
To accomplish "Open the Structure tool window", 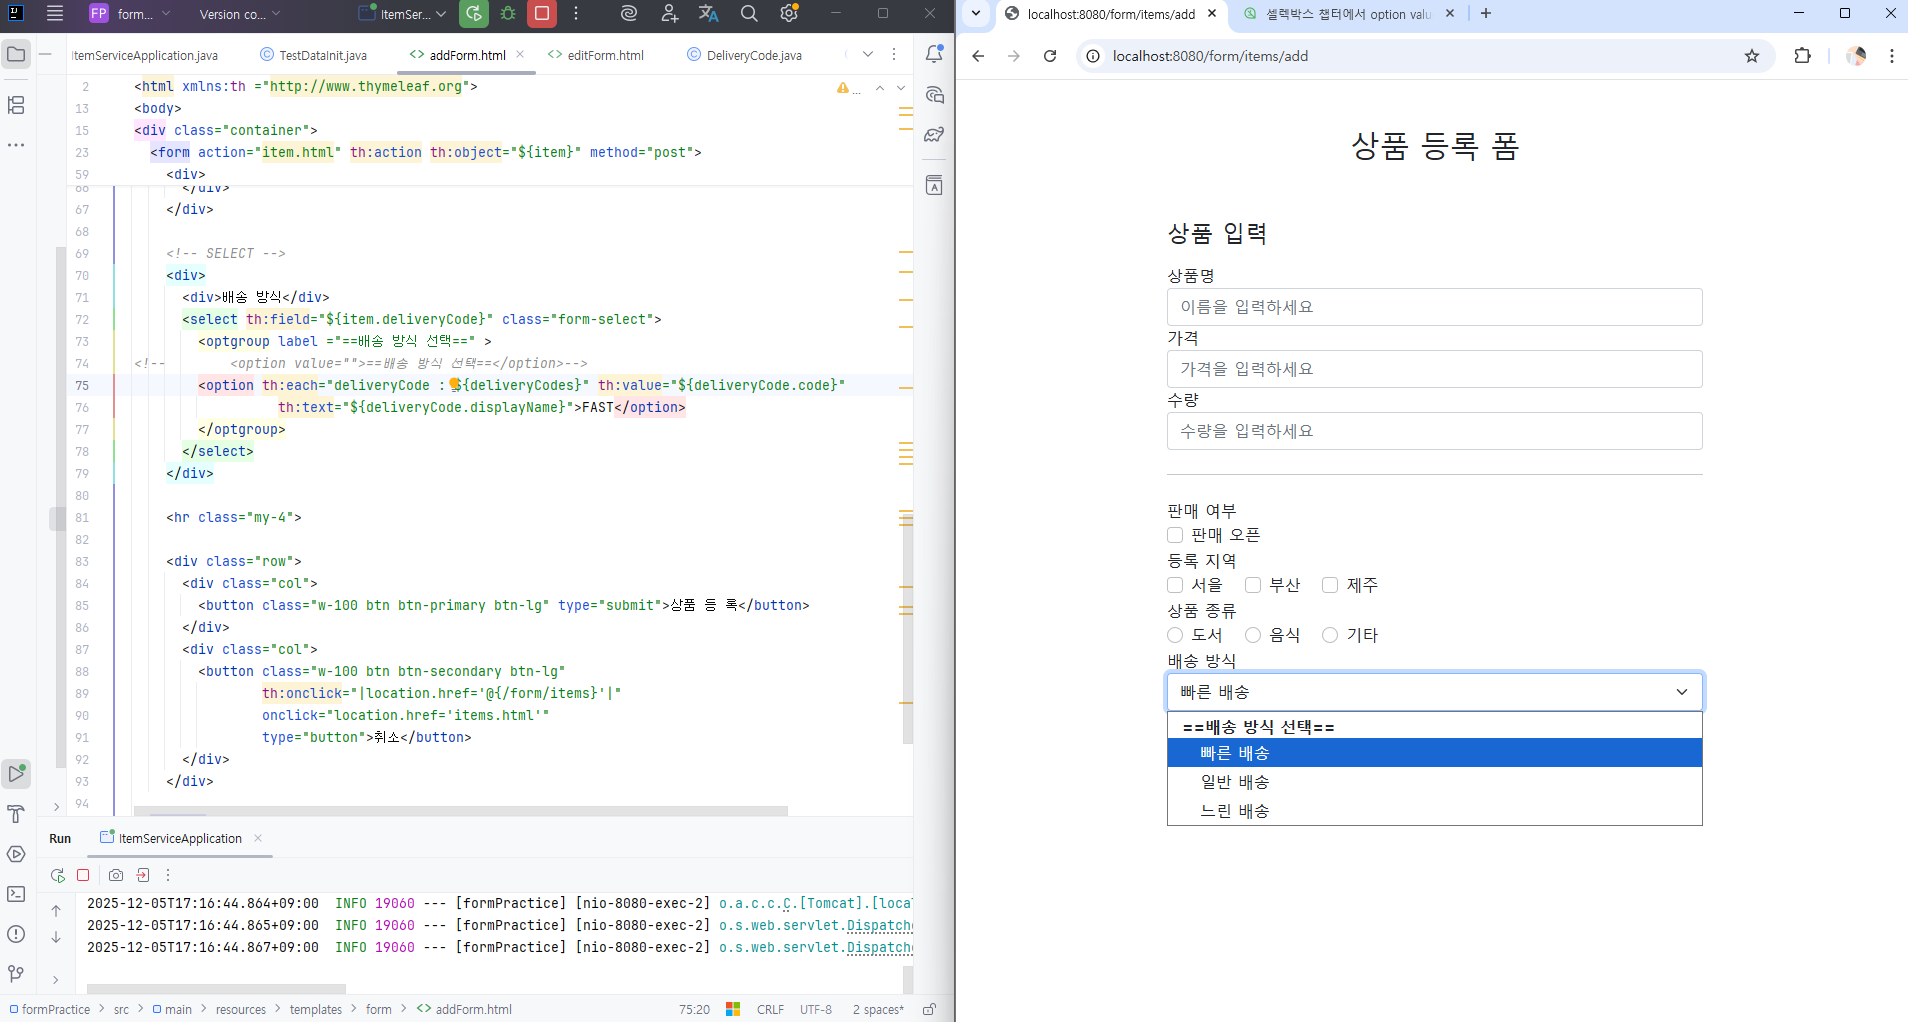I will [x=16, y=105].
